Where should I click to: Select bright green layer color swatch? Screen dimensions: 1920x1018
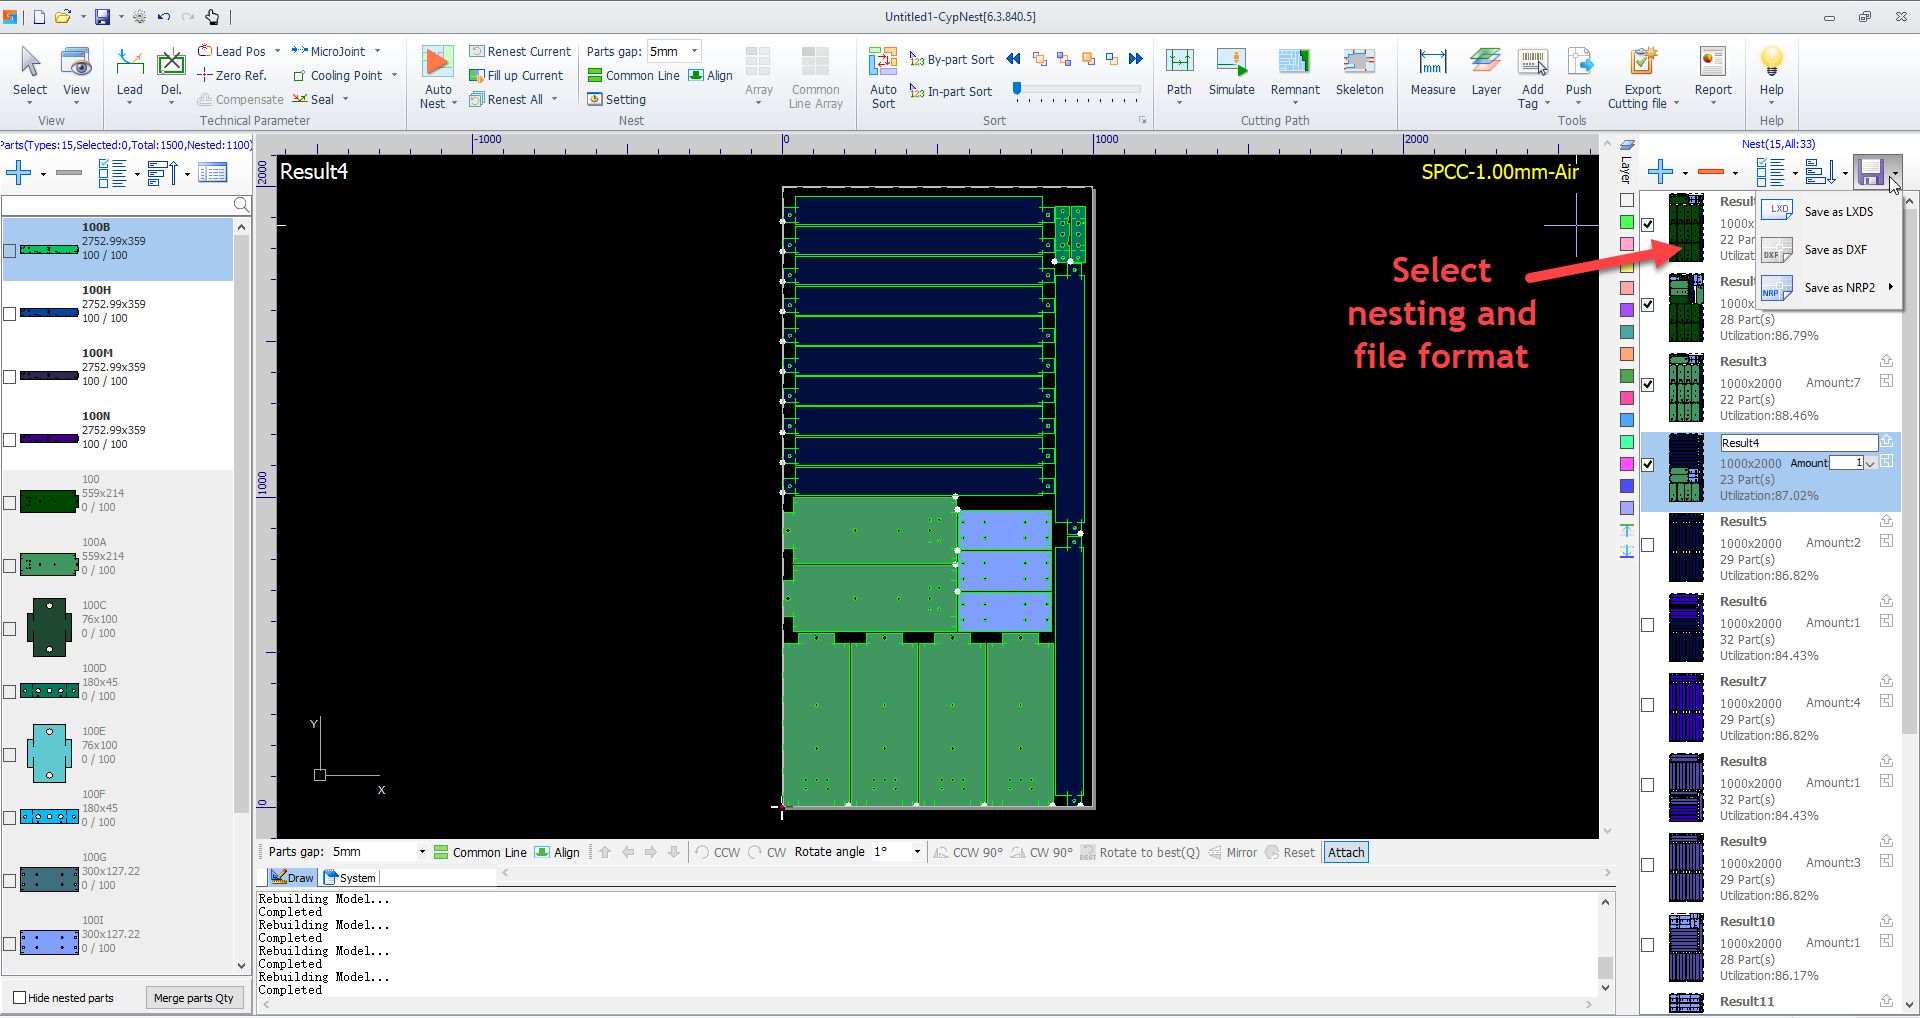1627,222
